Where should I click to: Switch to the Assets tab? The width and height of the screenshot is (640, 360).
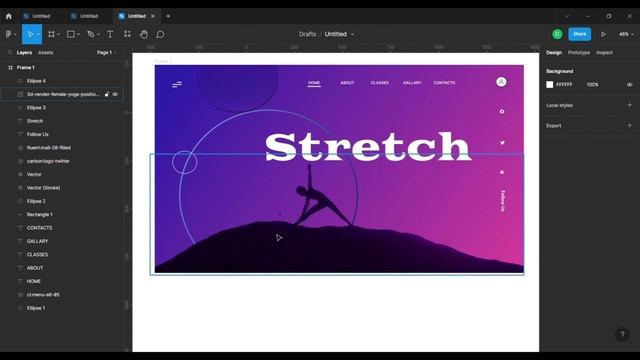point(45,53)
